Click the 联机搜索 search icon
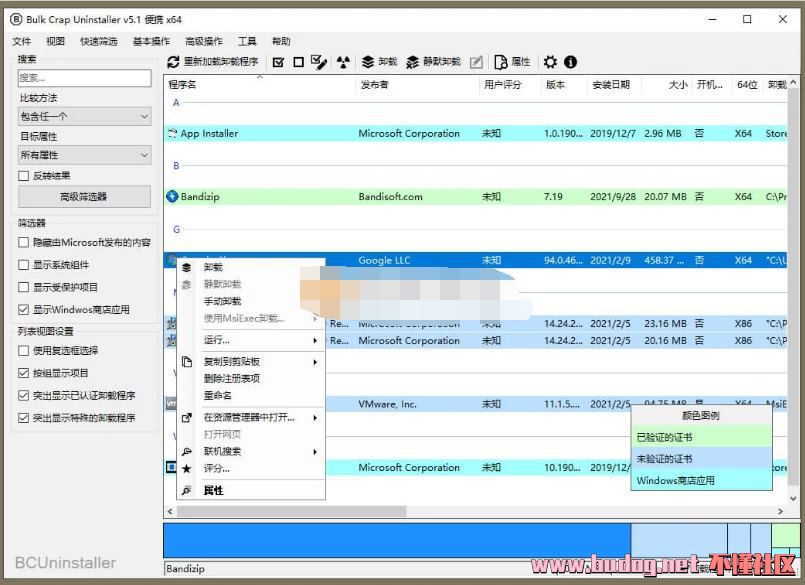This screenshot has width=805, height=585. pos(187,452)
